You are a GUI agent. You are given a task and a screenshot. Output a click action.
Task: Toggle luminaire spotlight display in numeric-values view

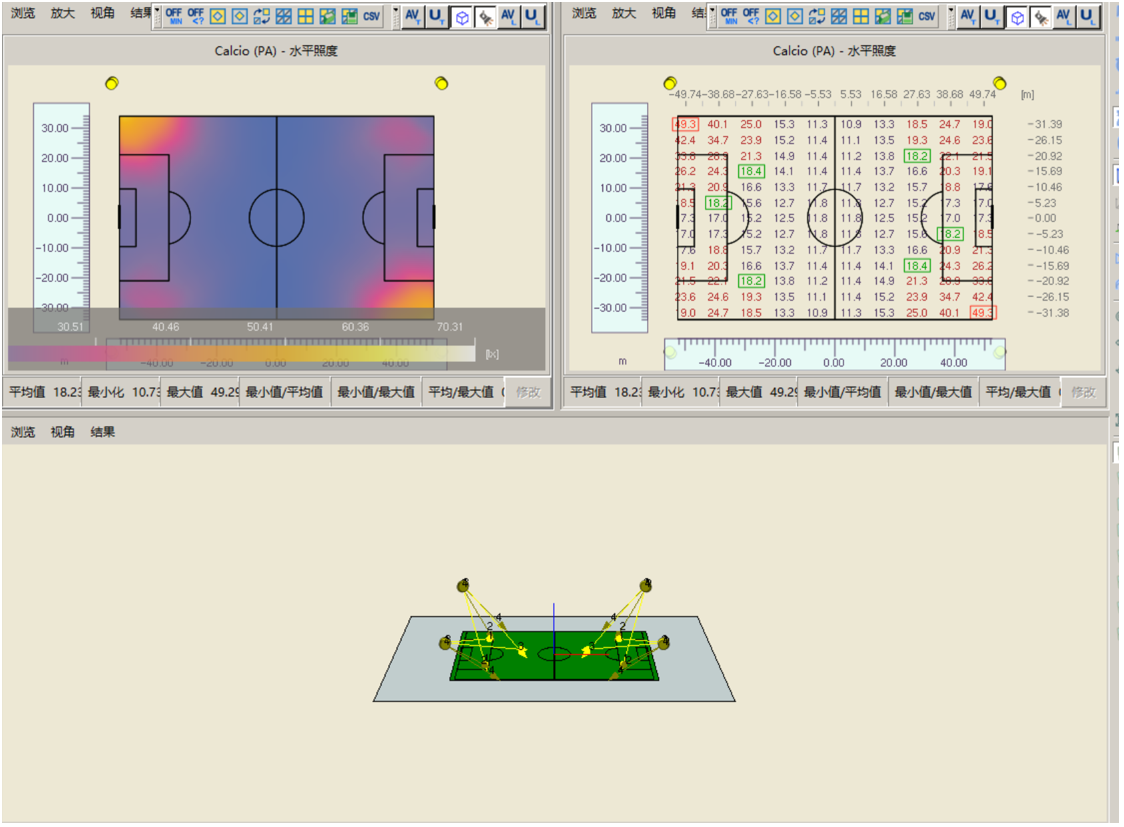(x=1041, y=17)
